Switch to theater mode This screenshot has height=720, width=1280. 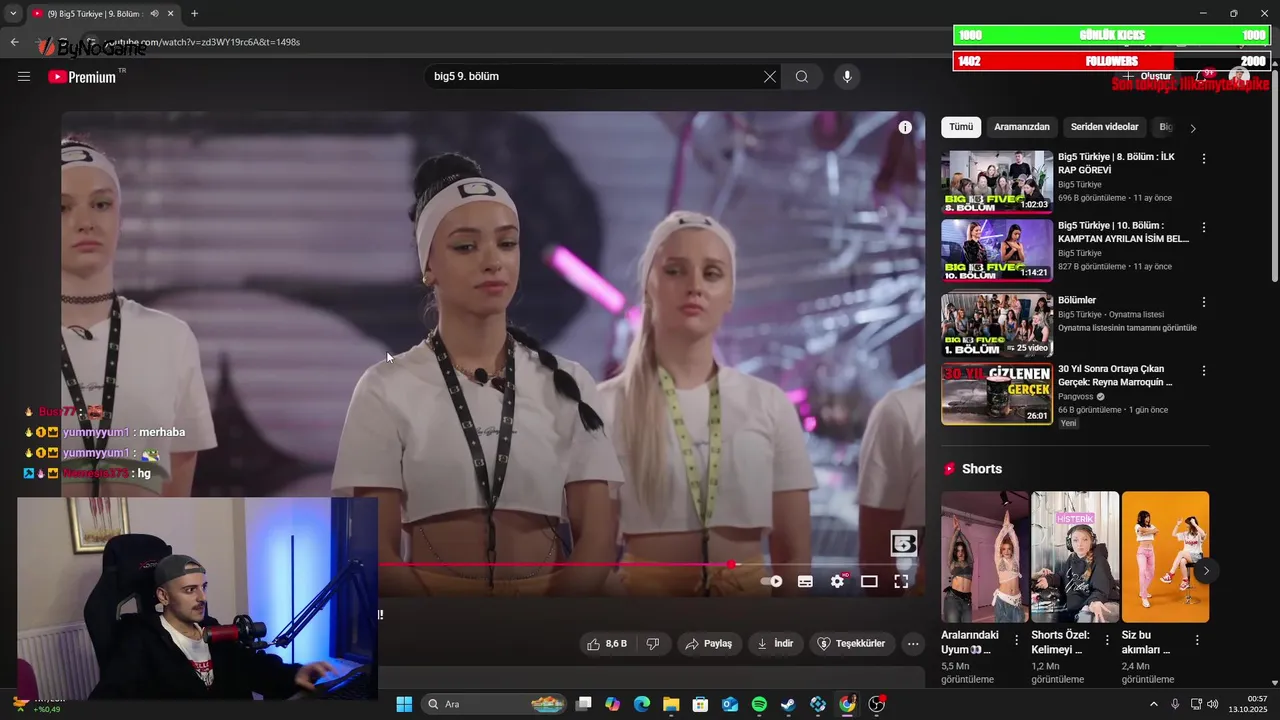869,581
